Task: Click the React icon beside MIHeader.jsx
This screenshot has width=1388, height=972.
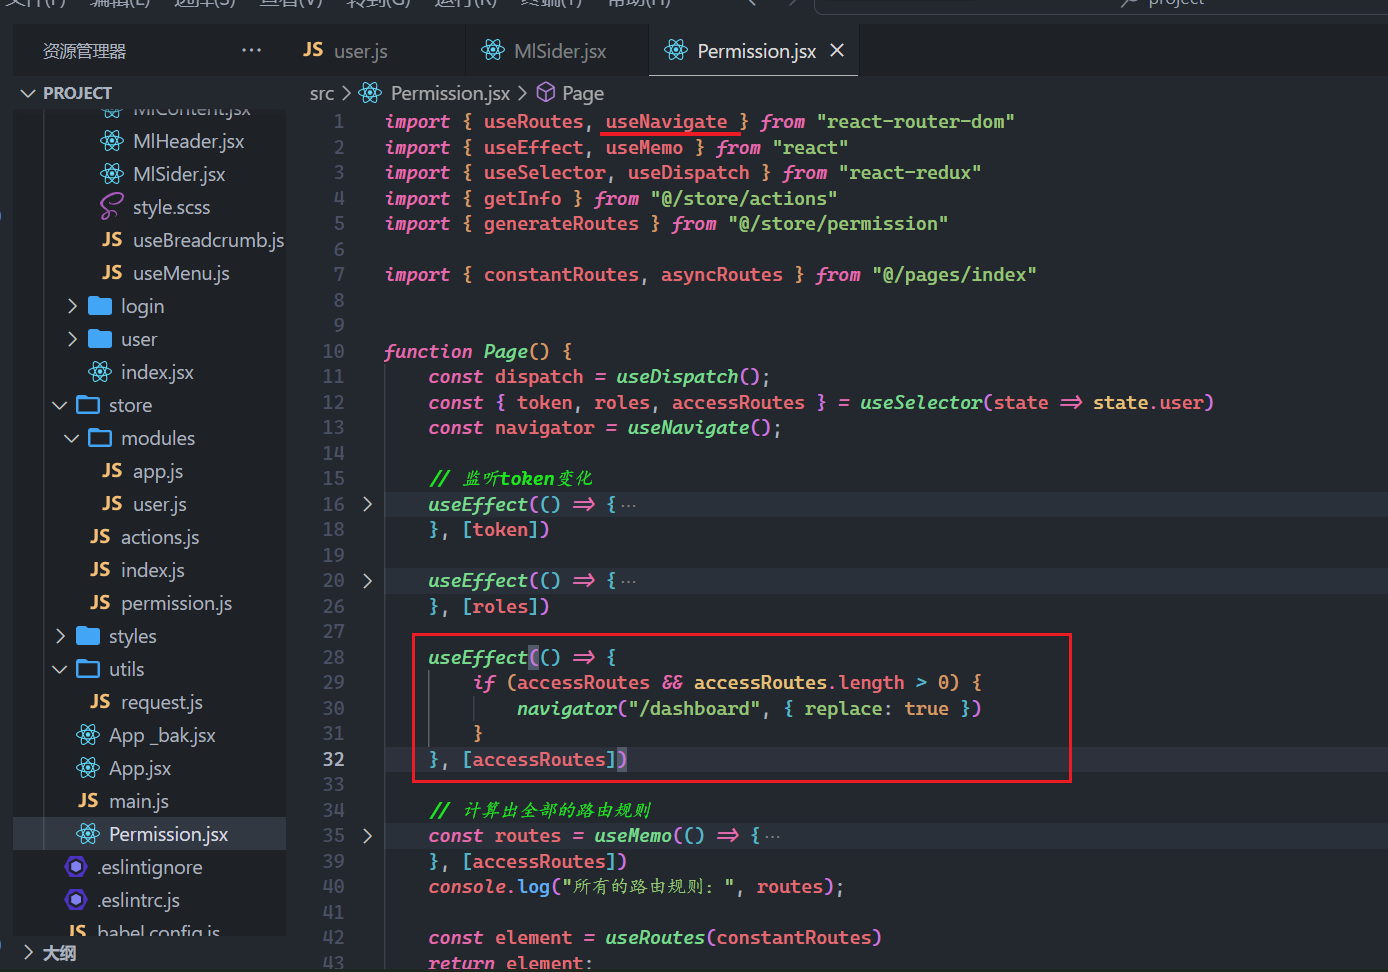Action: (x=112, y=141)
